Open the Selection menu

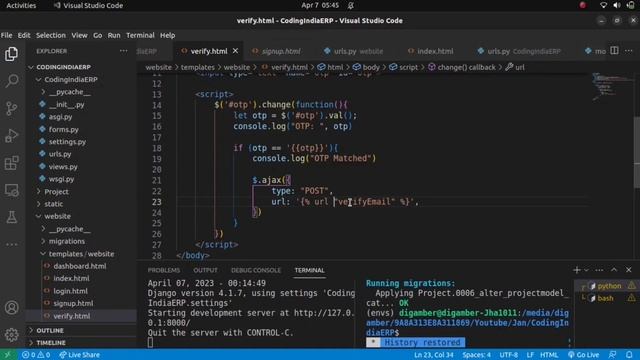pyautogui.click(x=51, y=35)
